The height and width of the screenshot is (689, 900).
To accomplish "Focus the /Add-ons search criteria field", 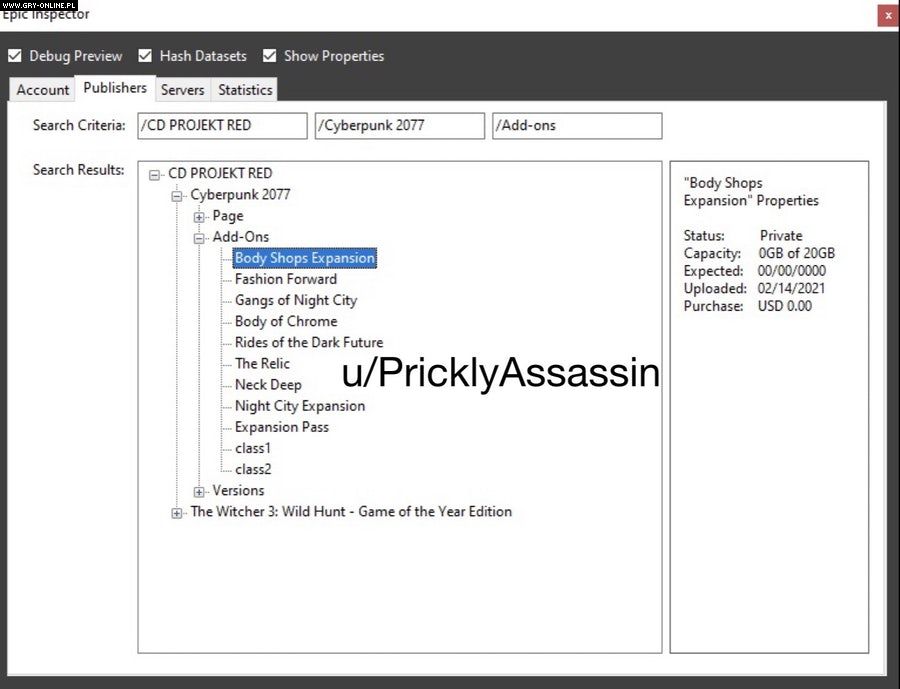I will [x=577, y=126].
